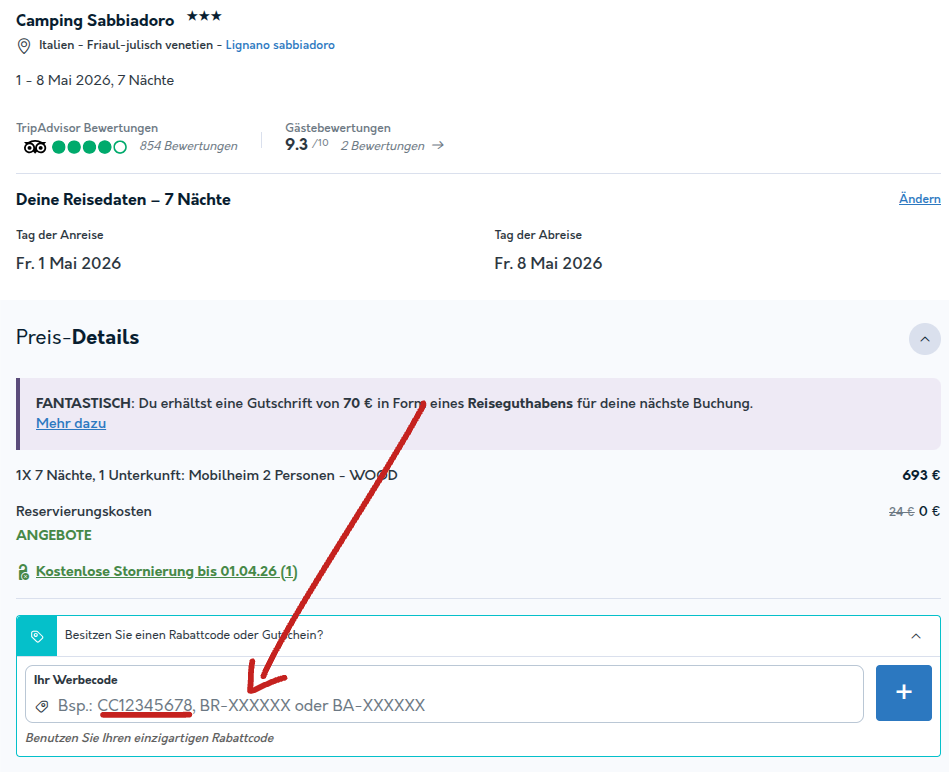Open the 2 Bewertungen guest reviews

(383, 146)
